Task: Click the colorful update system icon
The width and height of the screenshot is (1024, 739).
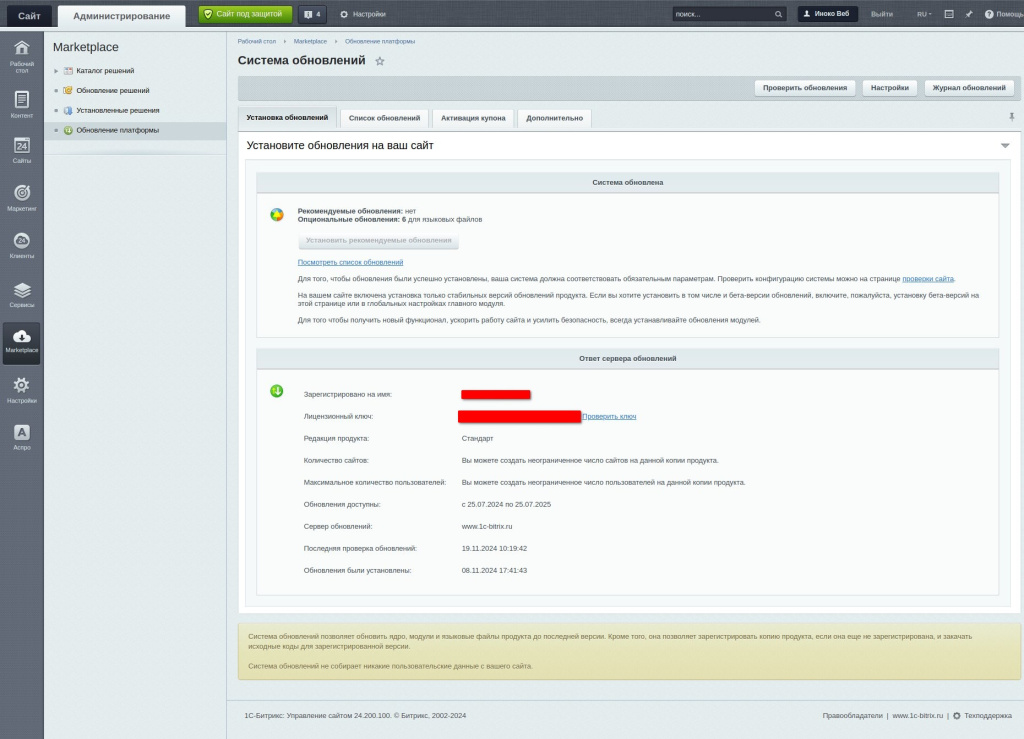Action: (277, 215)
